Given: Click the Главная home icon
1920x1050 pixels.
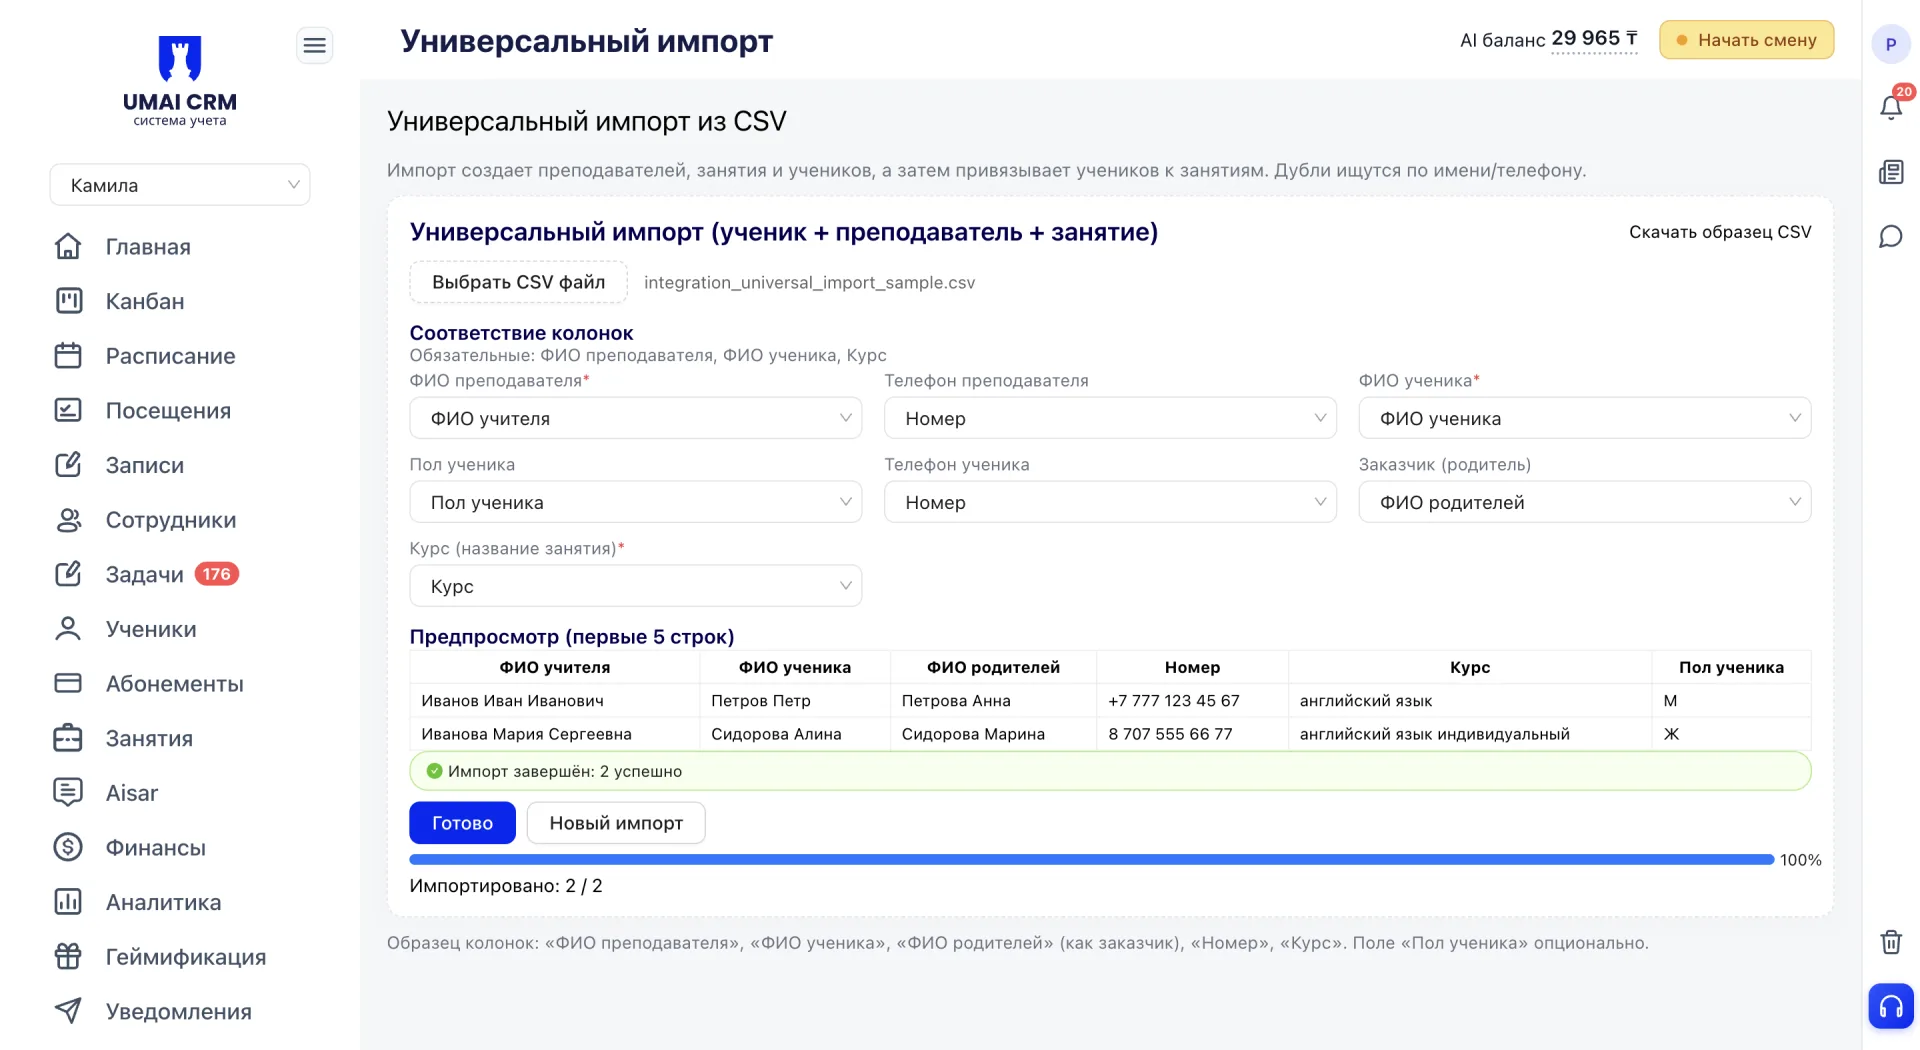Looking at the screenshot, I should point(68,246).
